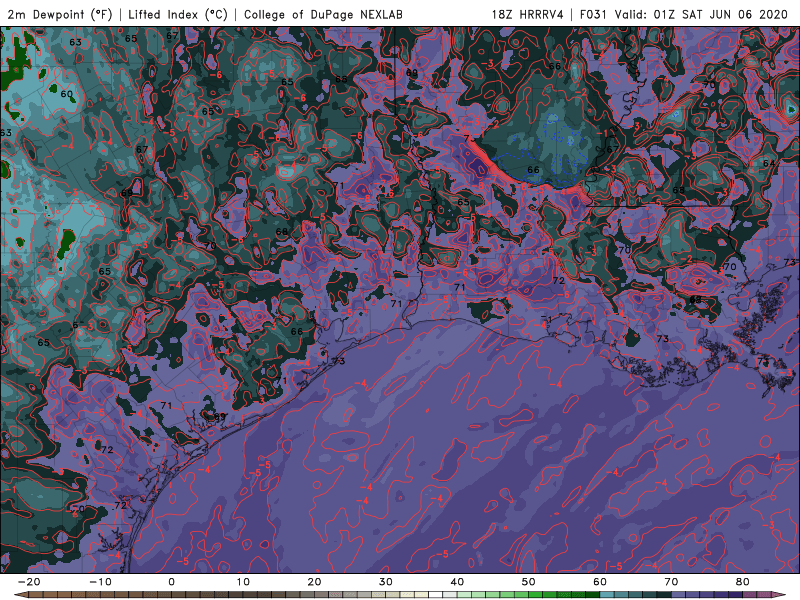The width and height of the screenshot is (800, 600).
Task: Click the 'F031' forecast hour label
Action: (593, 14)
